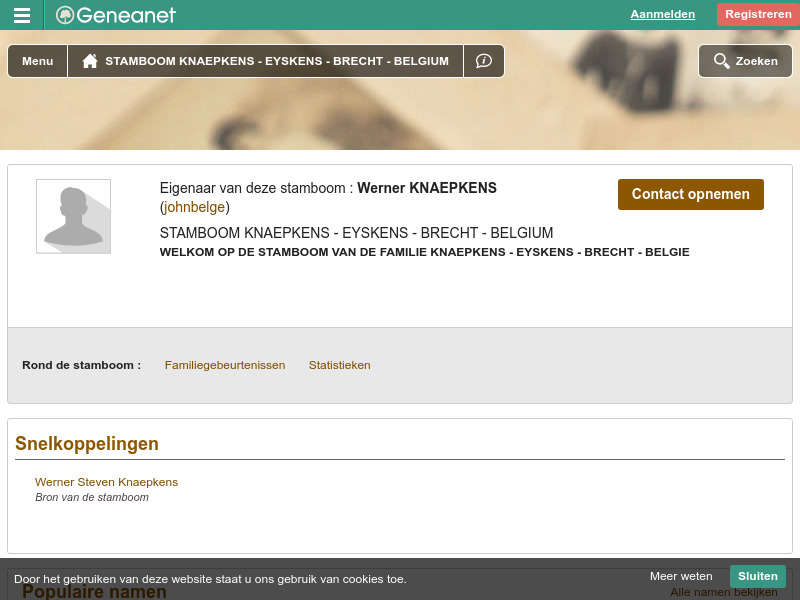
Task: Open the speech bubble help icon
Action: click(483, 60)
